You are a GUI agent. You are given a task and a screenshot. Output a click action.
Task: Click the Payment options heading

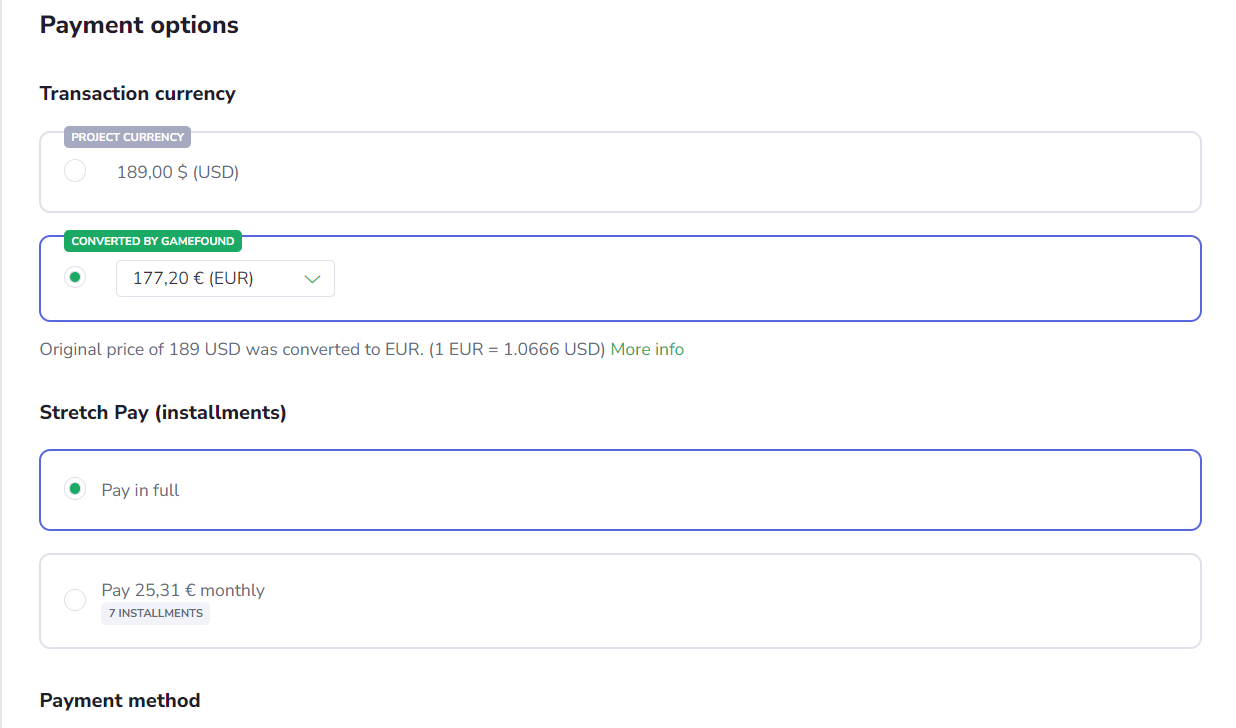tap(139, 25)
